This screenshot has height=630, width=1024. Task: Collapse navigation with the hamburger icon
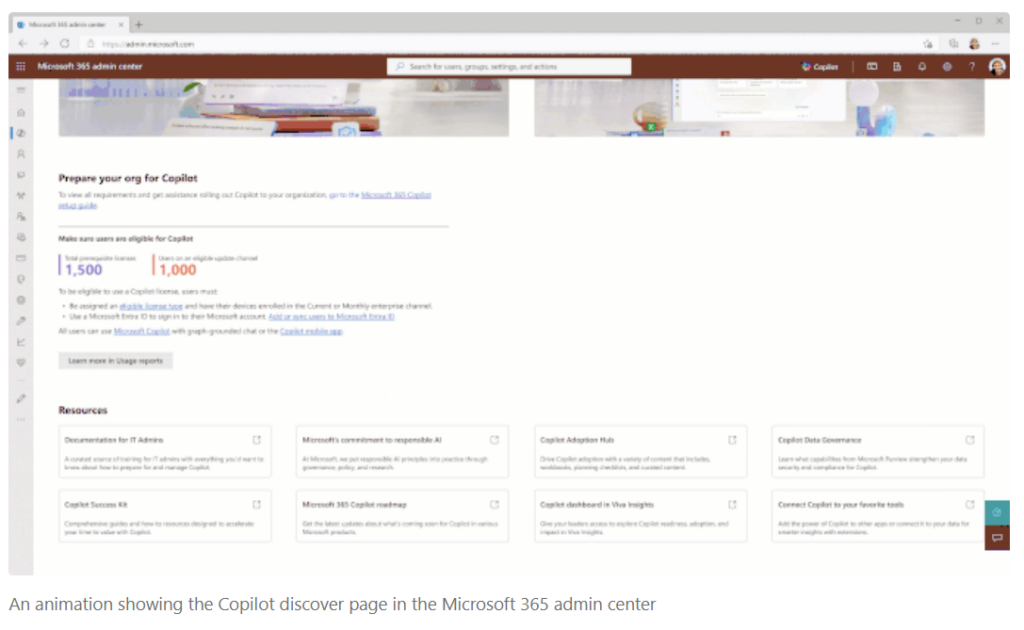21,90
